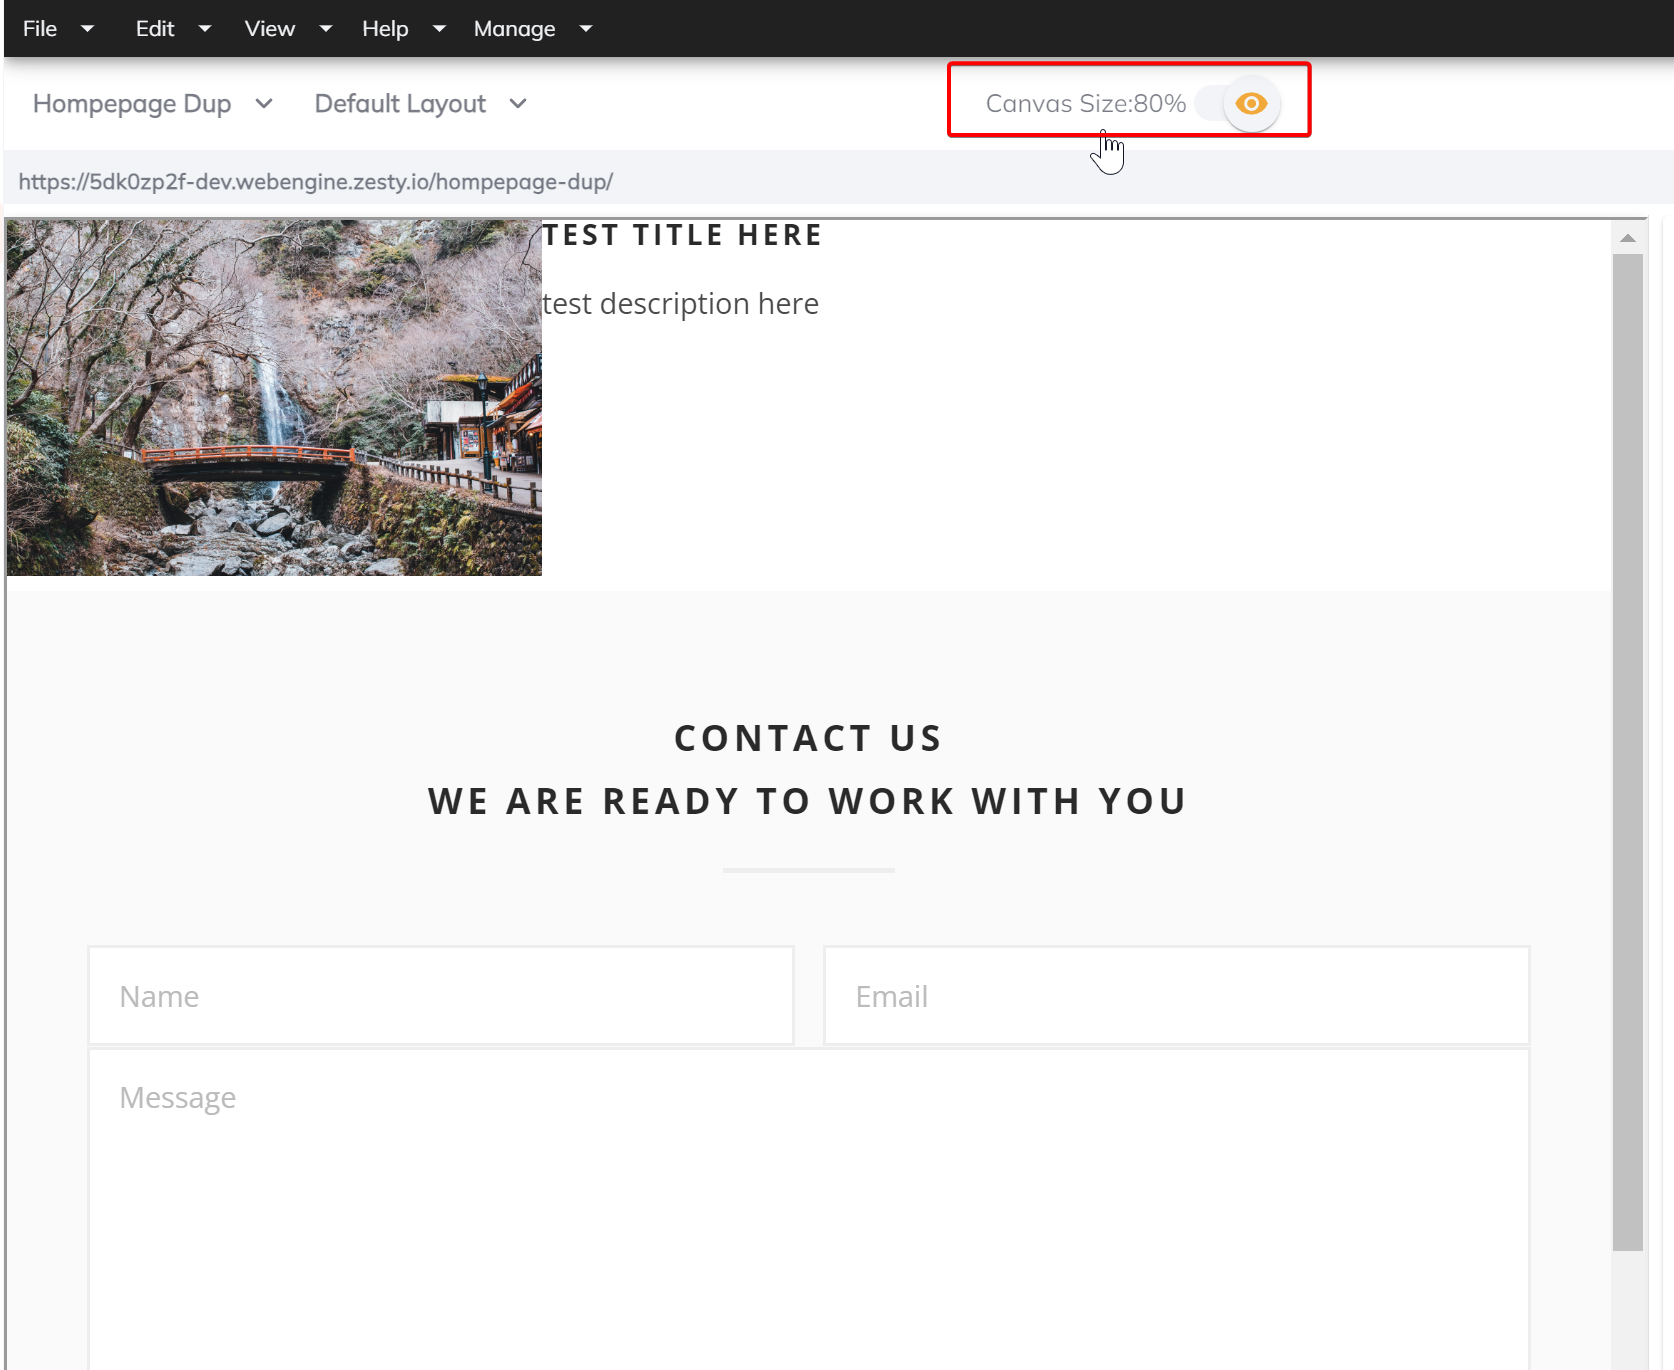Open the Manage menu
Screen dimensions: 1674x1370
pos(514,28)
